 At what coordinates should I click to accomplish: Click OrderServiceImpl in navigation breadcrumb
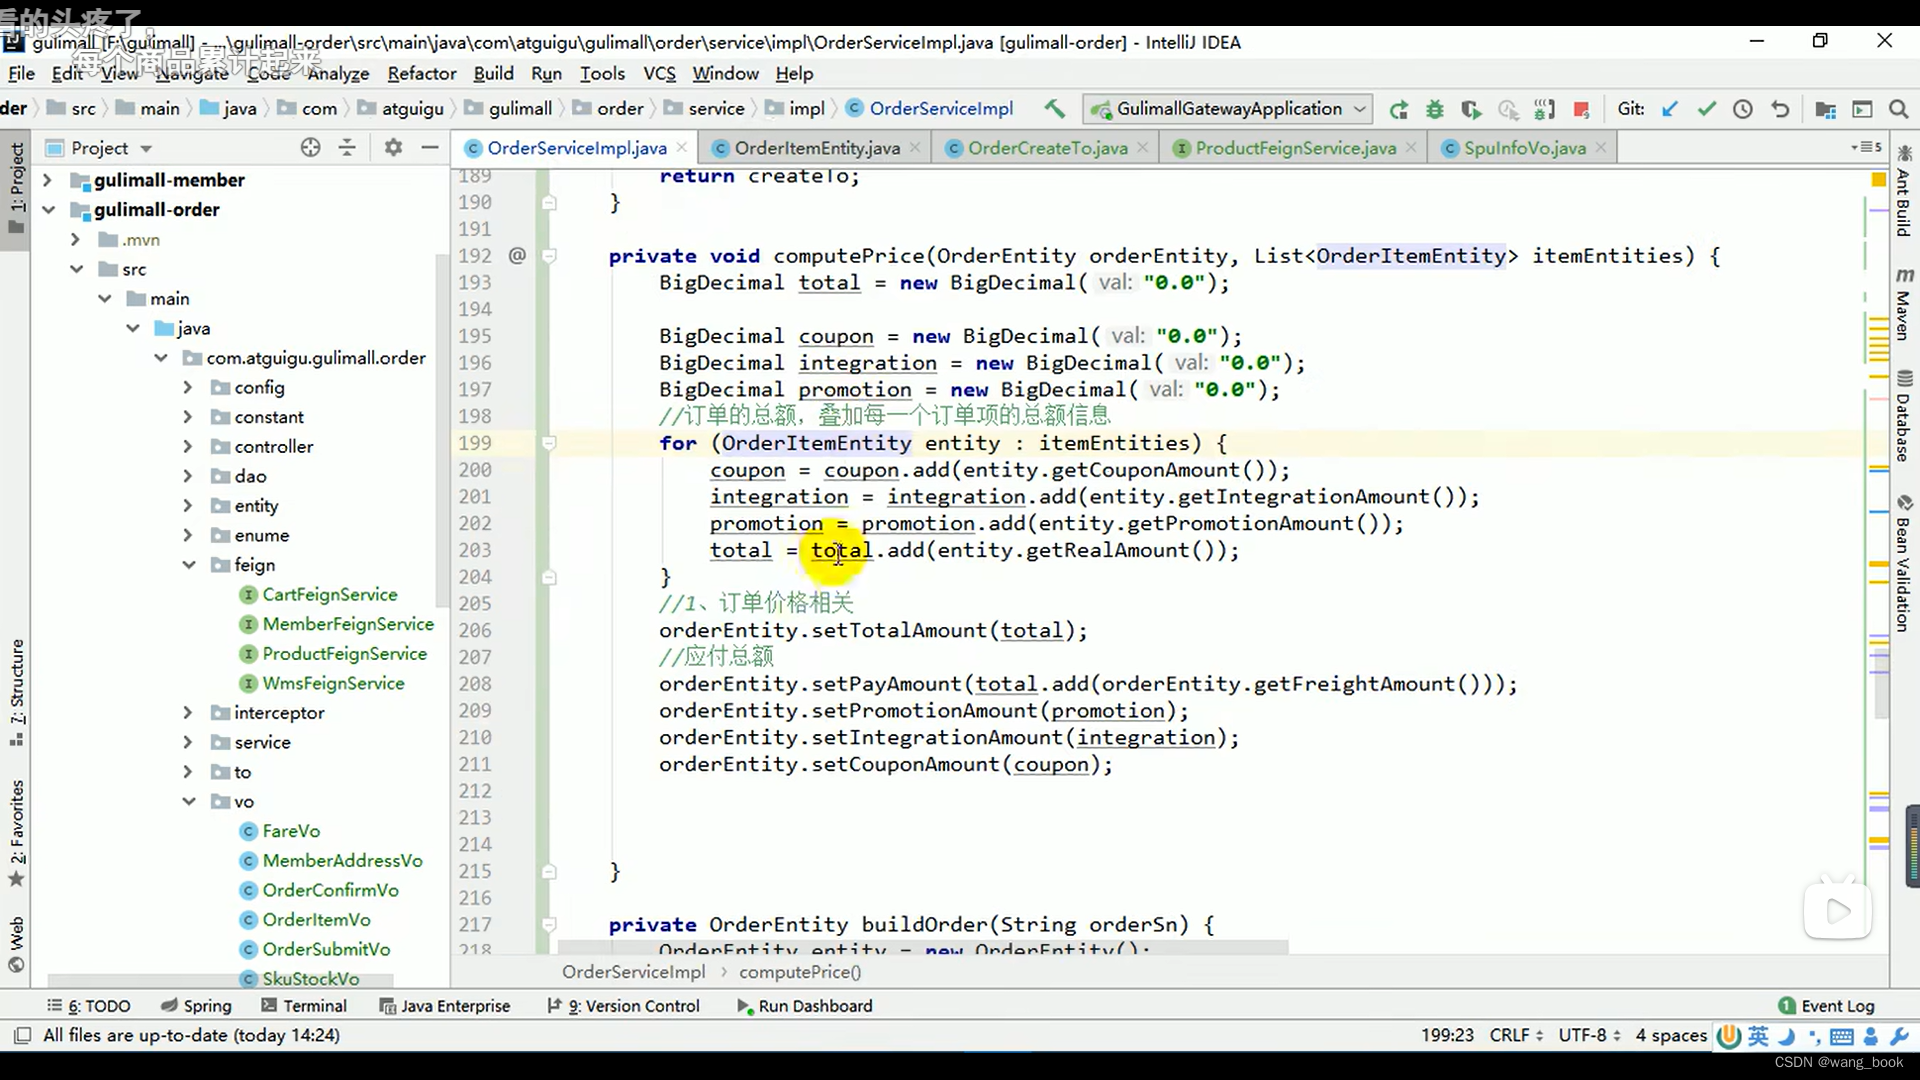929,108
